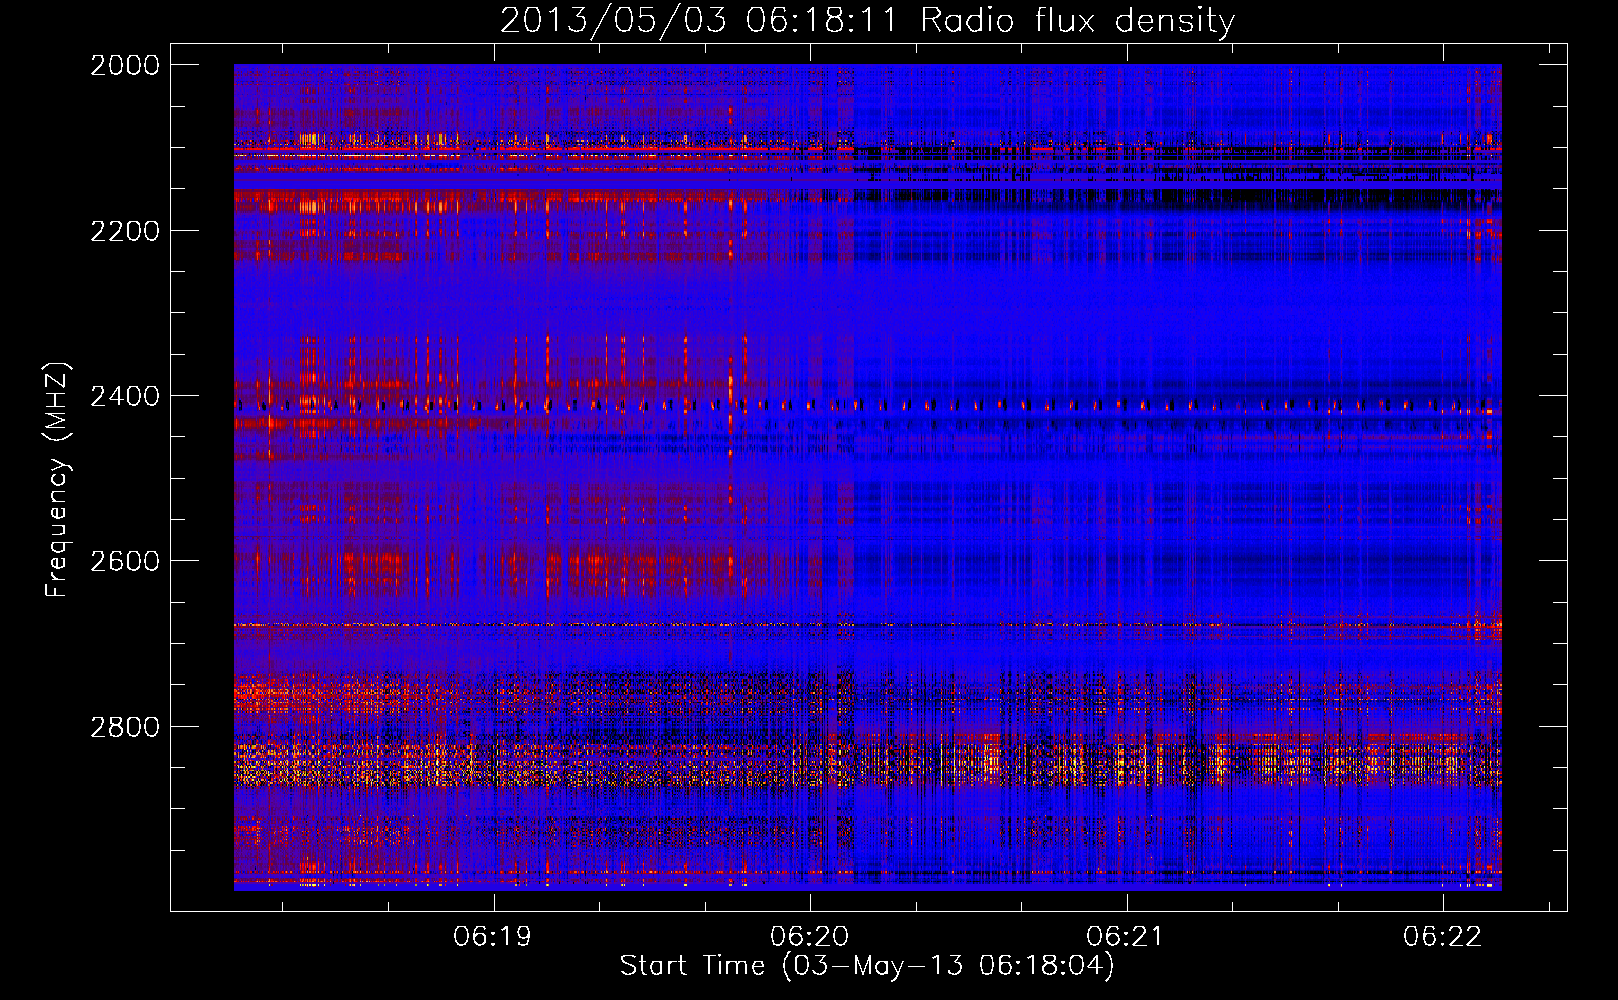Click the "Start Time (03-May-13 06:18:04)" label
1618x1000 pixels.
867,966
